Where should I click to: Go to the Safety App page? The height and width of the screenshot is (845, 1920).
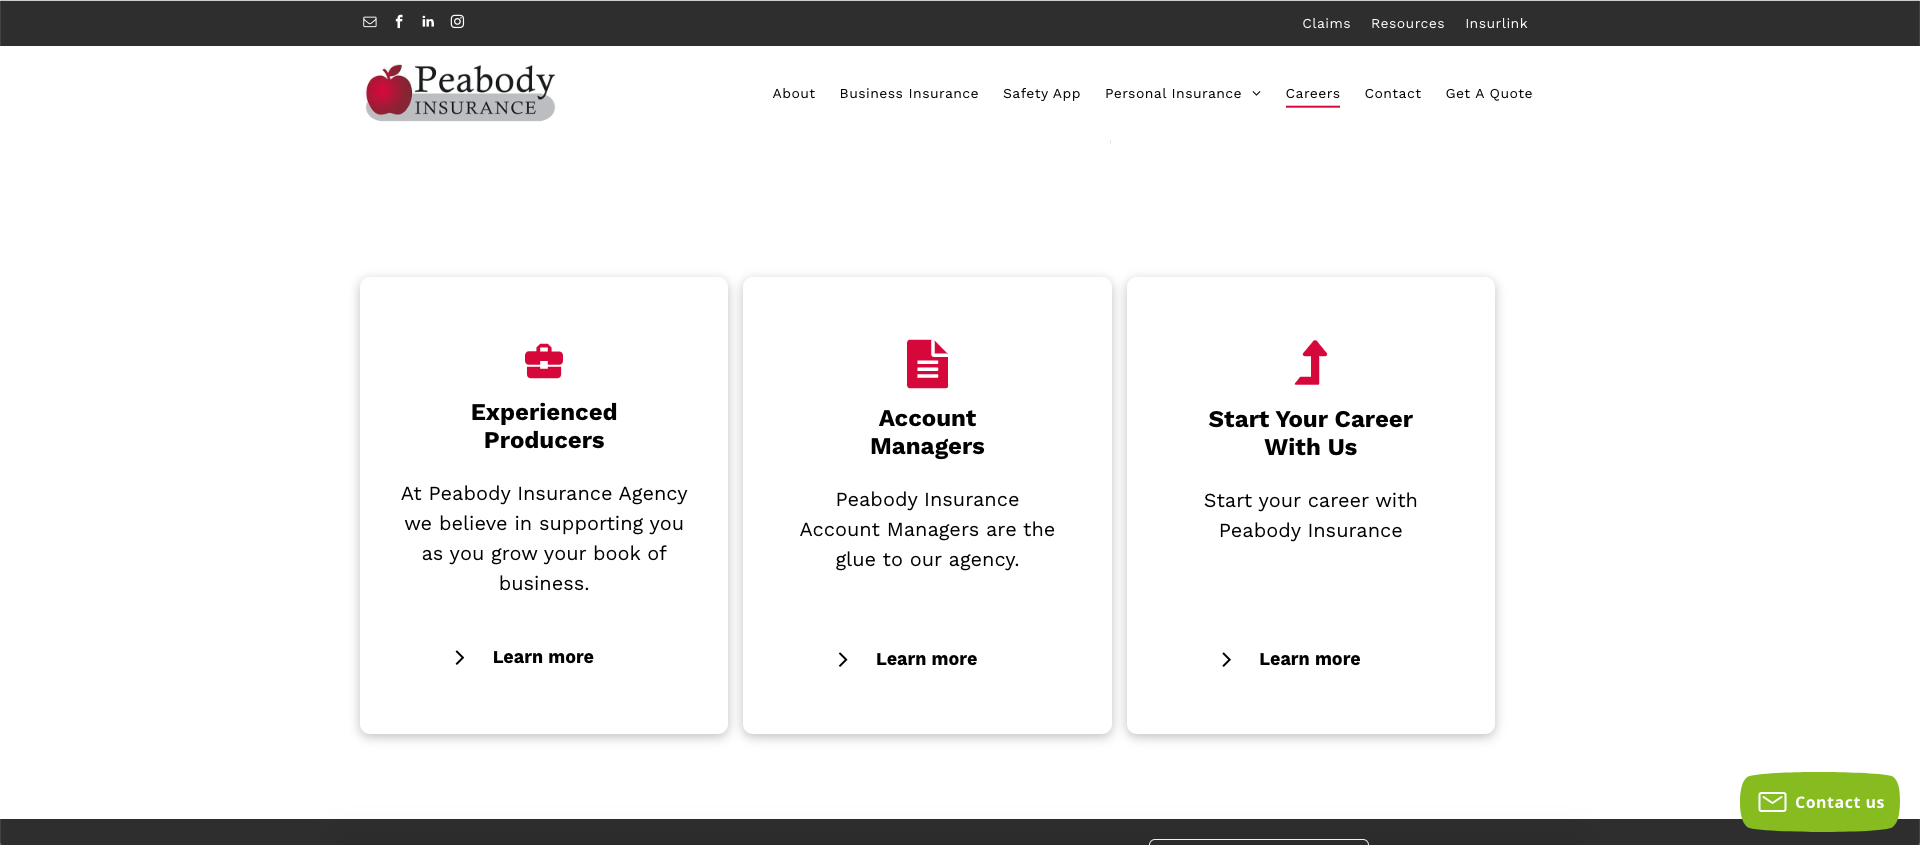pos(1042,94)
